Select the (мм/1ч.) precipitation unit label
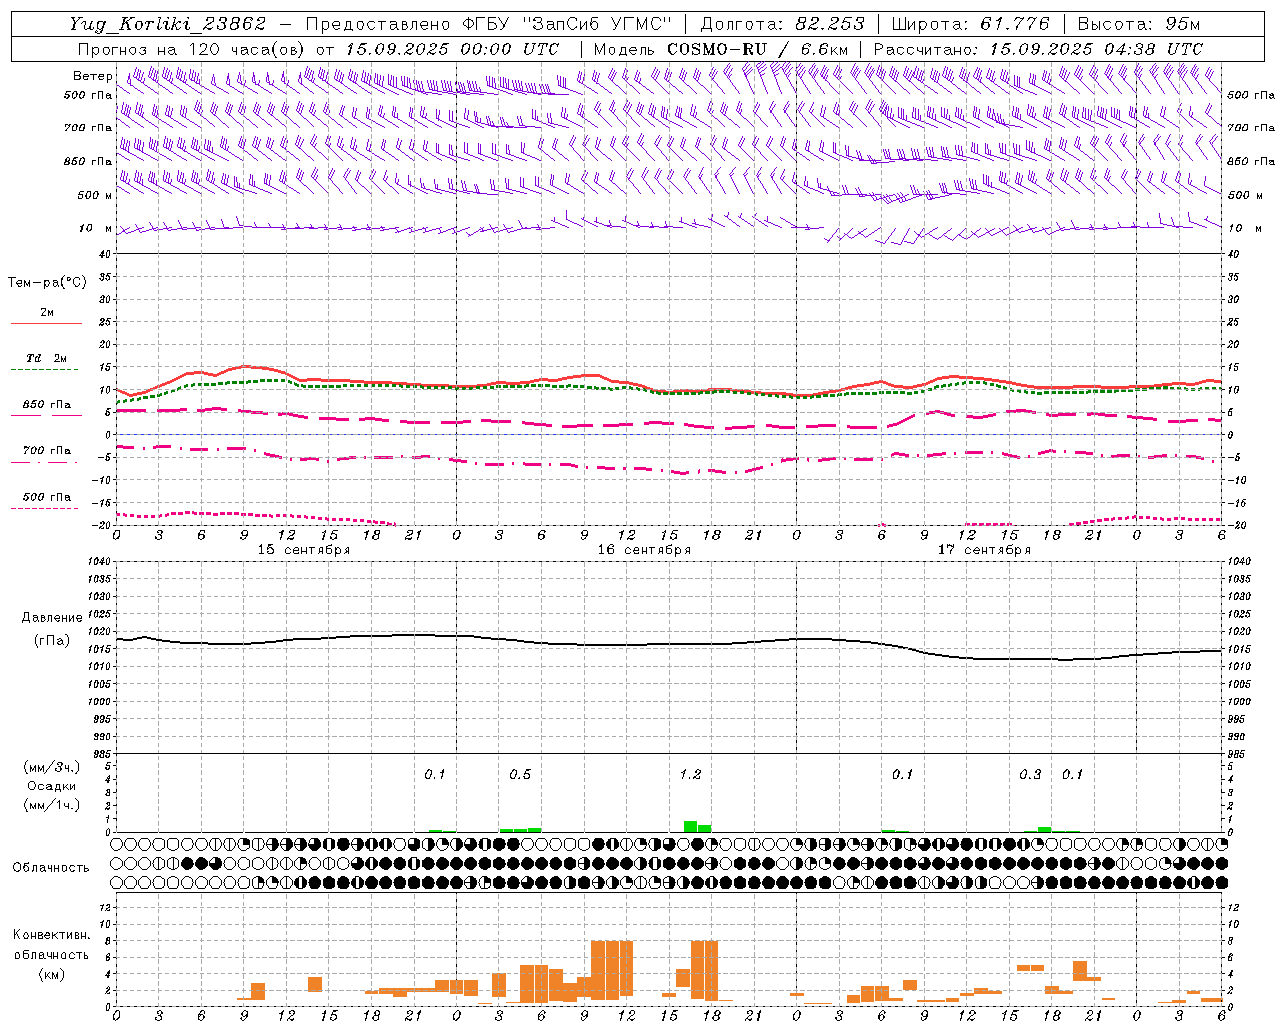 (x=52, y=805)
